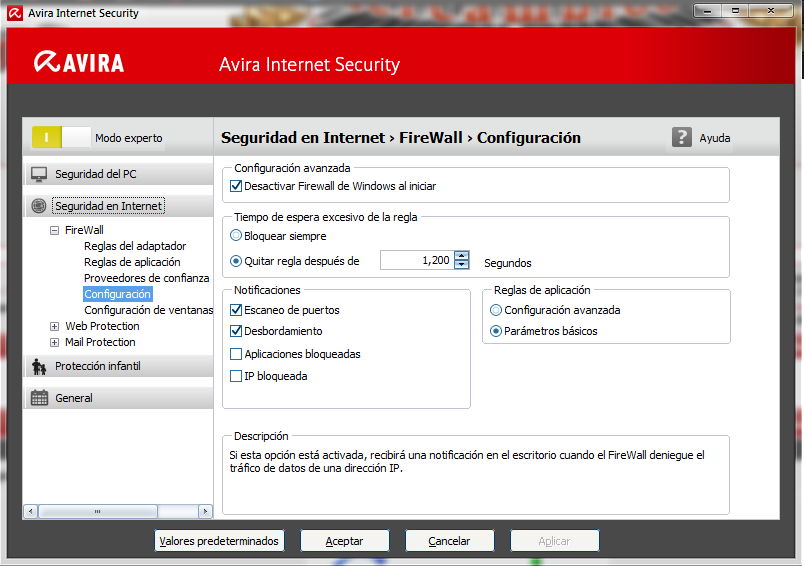Click the sidebar scroll right arrow
This screenshot has height=566, width=804.
click(x=206, y=511)
